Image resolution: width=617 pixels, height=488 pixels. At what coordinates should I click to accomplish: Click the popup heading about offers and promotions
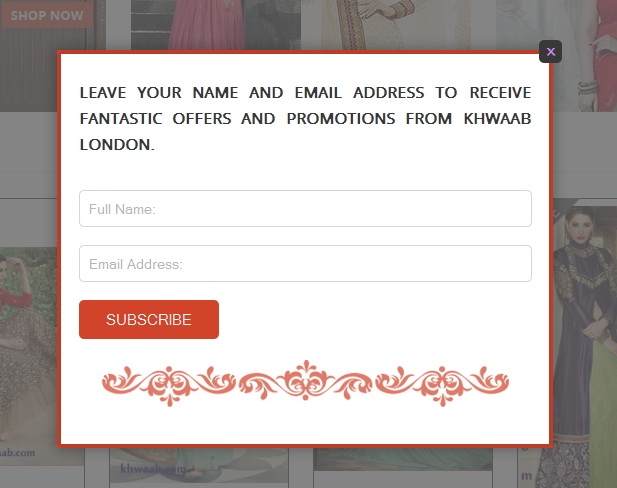click(305, 118)
